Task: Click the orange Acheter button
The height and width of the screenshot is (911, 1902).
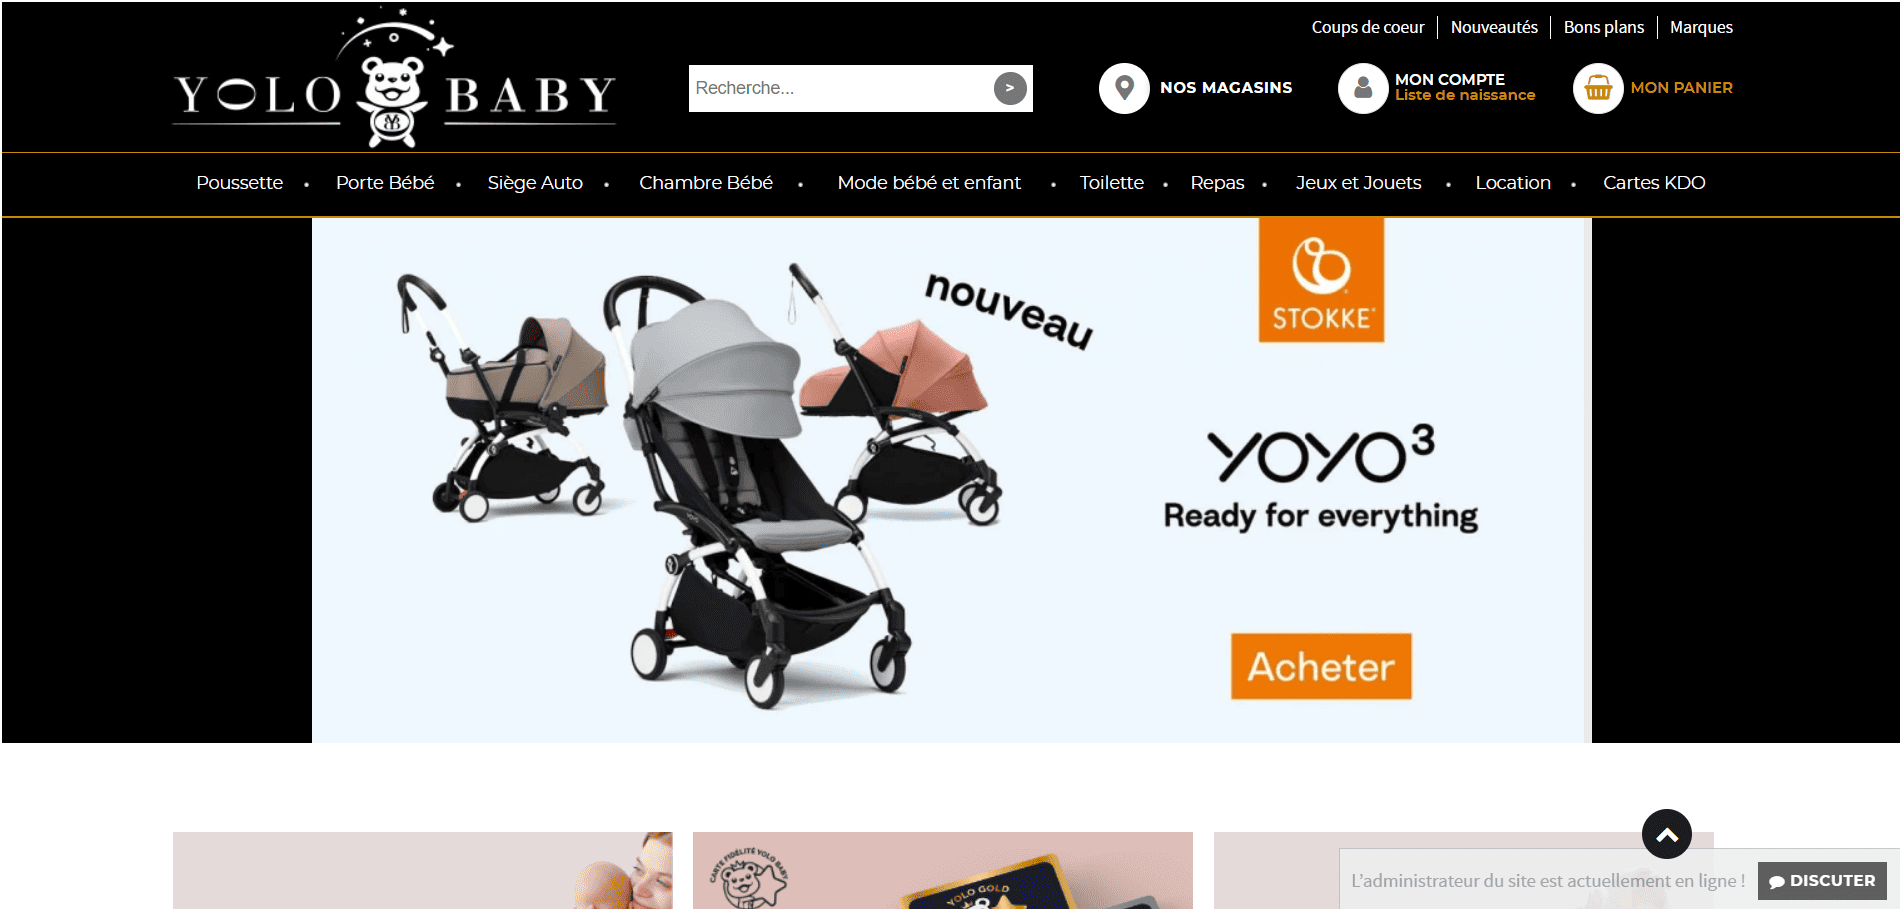Action: pyautogui.click(x=1321, y=666)
